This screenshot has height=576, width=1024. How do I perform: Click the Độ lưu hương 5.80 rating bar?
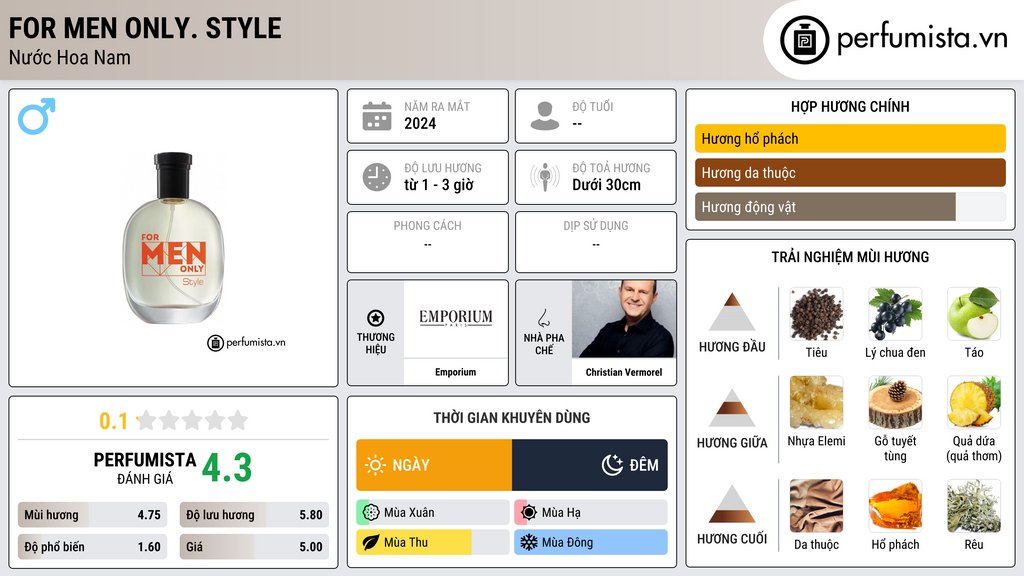pos(254,515)
